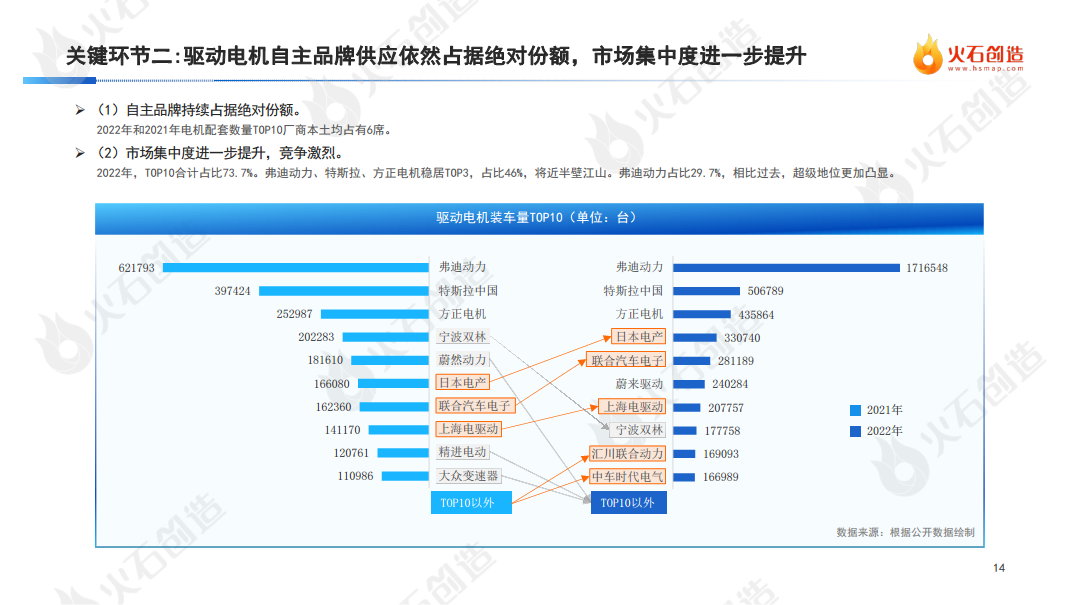
Task: Click the 2022 上海电驱动 orange box label
Action: pos(633,407)
